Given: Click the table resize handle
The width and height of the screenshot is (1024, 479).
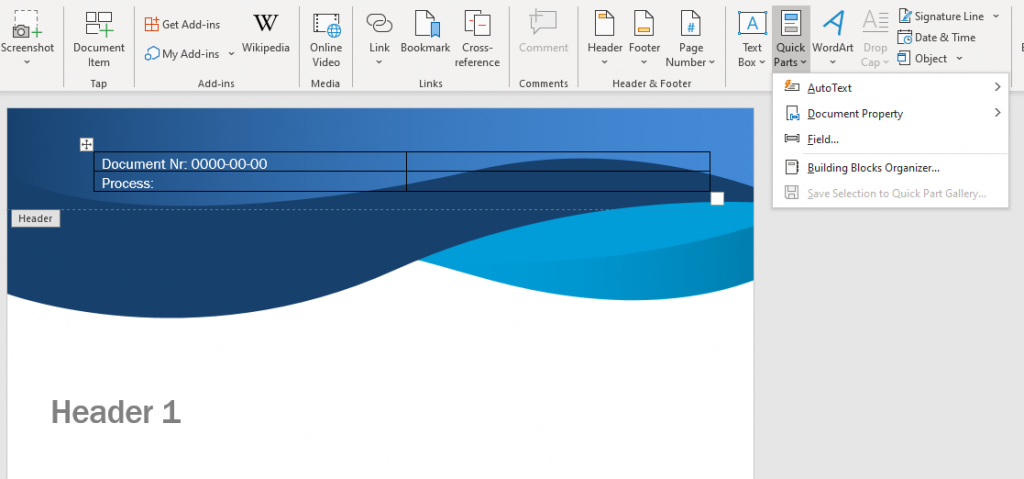Looking at the screenshot, I should (717, 198).
